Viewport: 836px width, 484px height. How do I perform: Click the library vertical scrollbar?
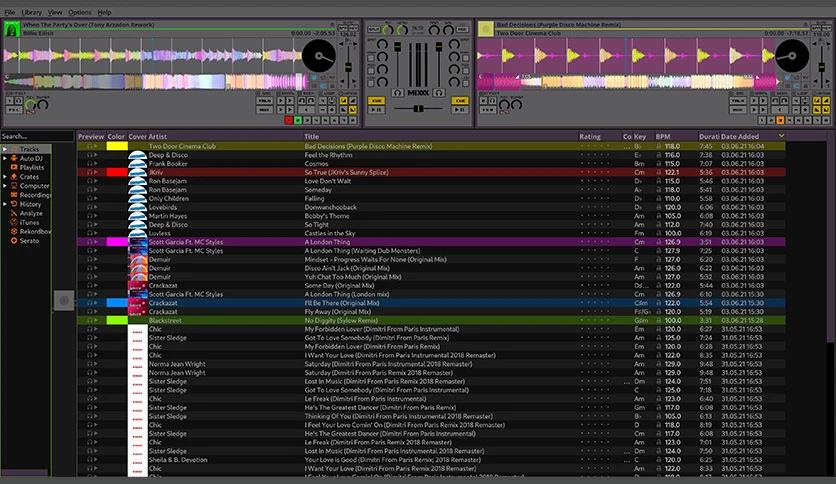(x=831, y=240)
